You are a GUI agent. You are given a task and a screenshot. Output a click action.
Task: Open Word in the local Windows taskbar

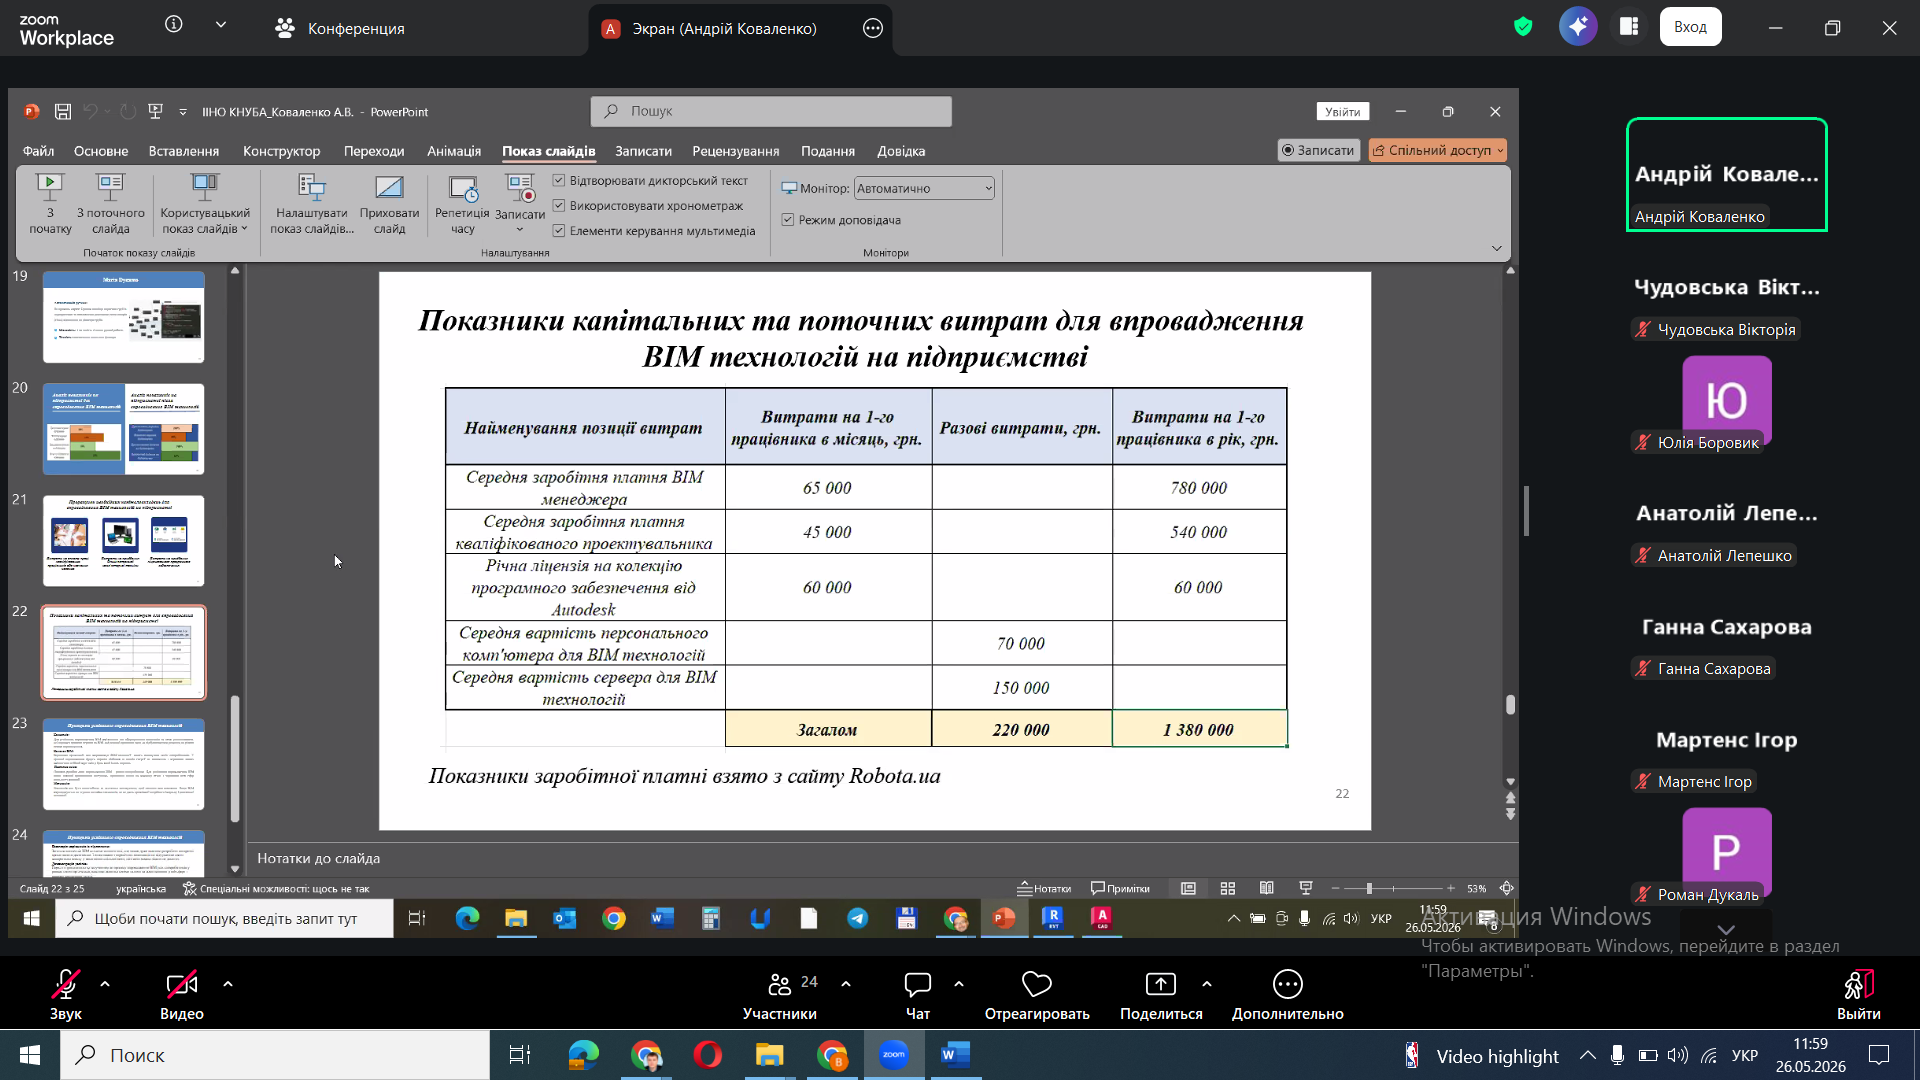(956, 1055)
